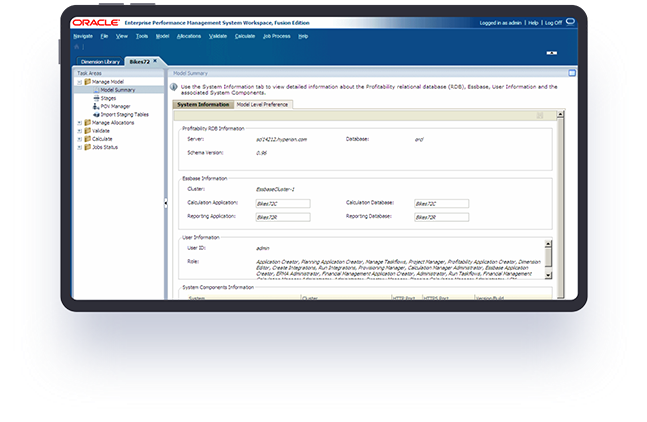The height and width of the screenshot is (422, 647).
Task: Click the Reporting Application field
Action: point(283,217)
